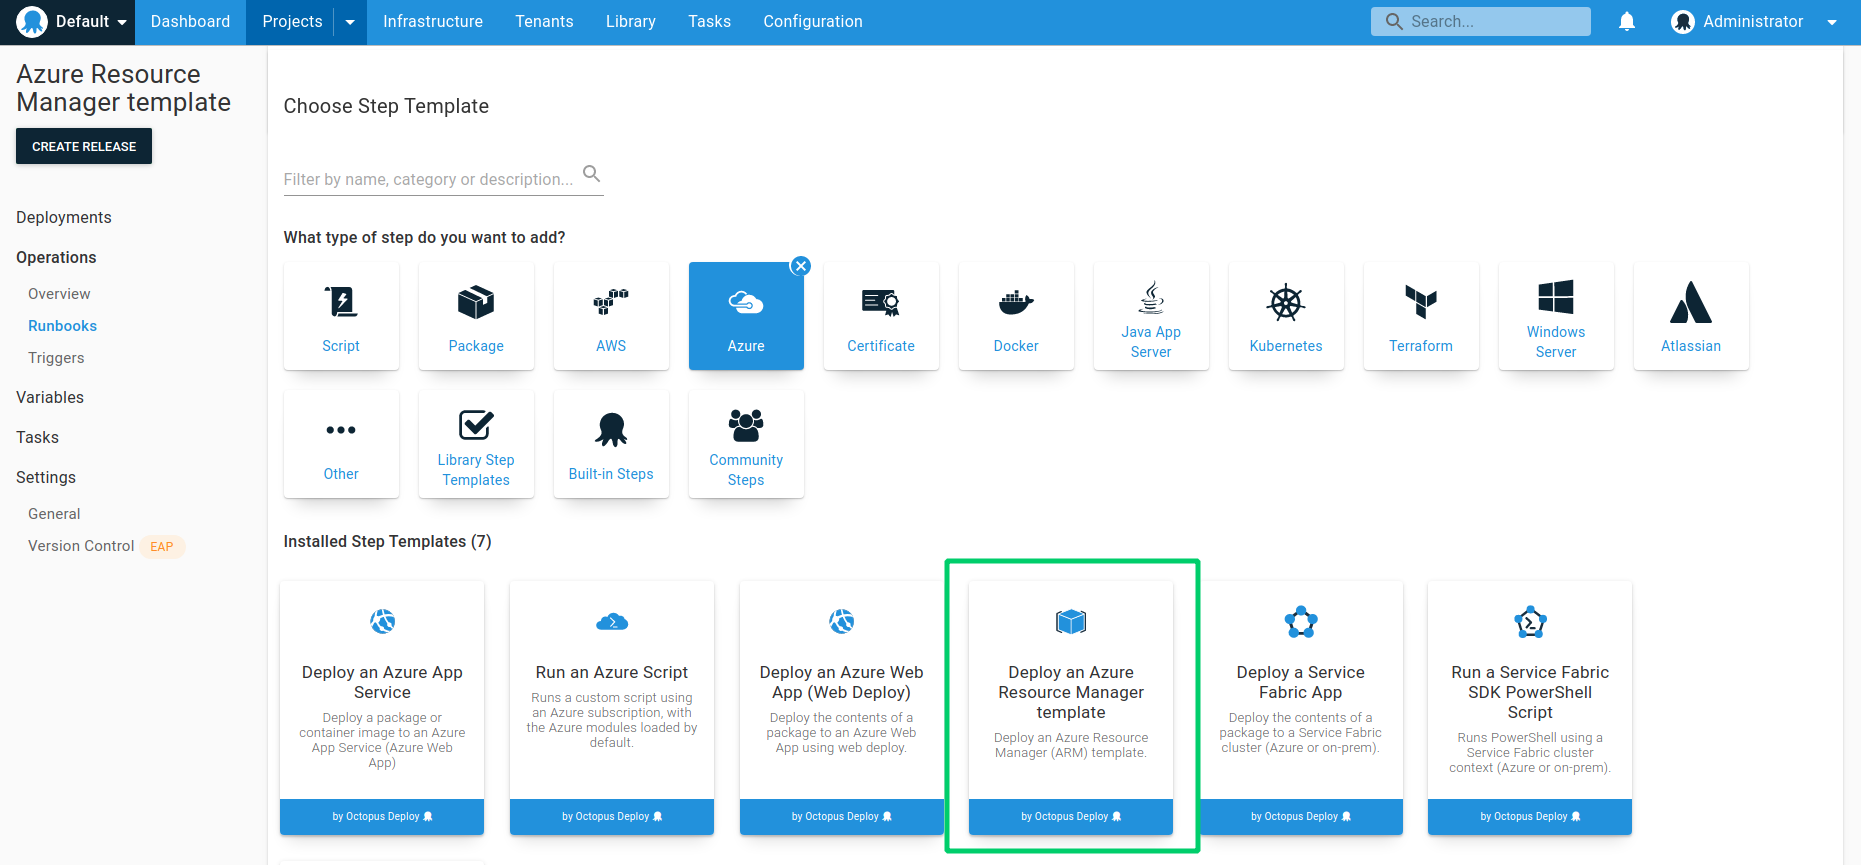Click the notifications bell icon
1861x865 pixels.
(1627, 22)
